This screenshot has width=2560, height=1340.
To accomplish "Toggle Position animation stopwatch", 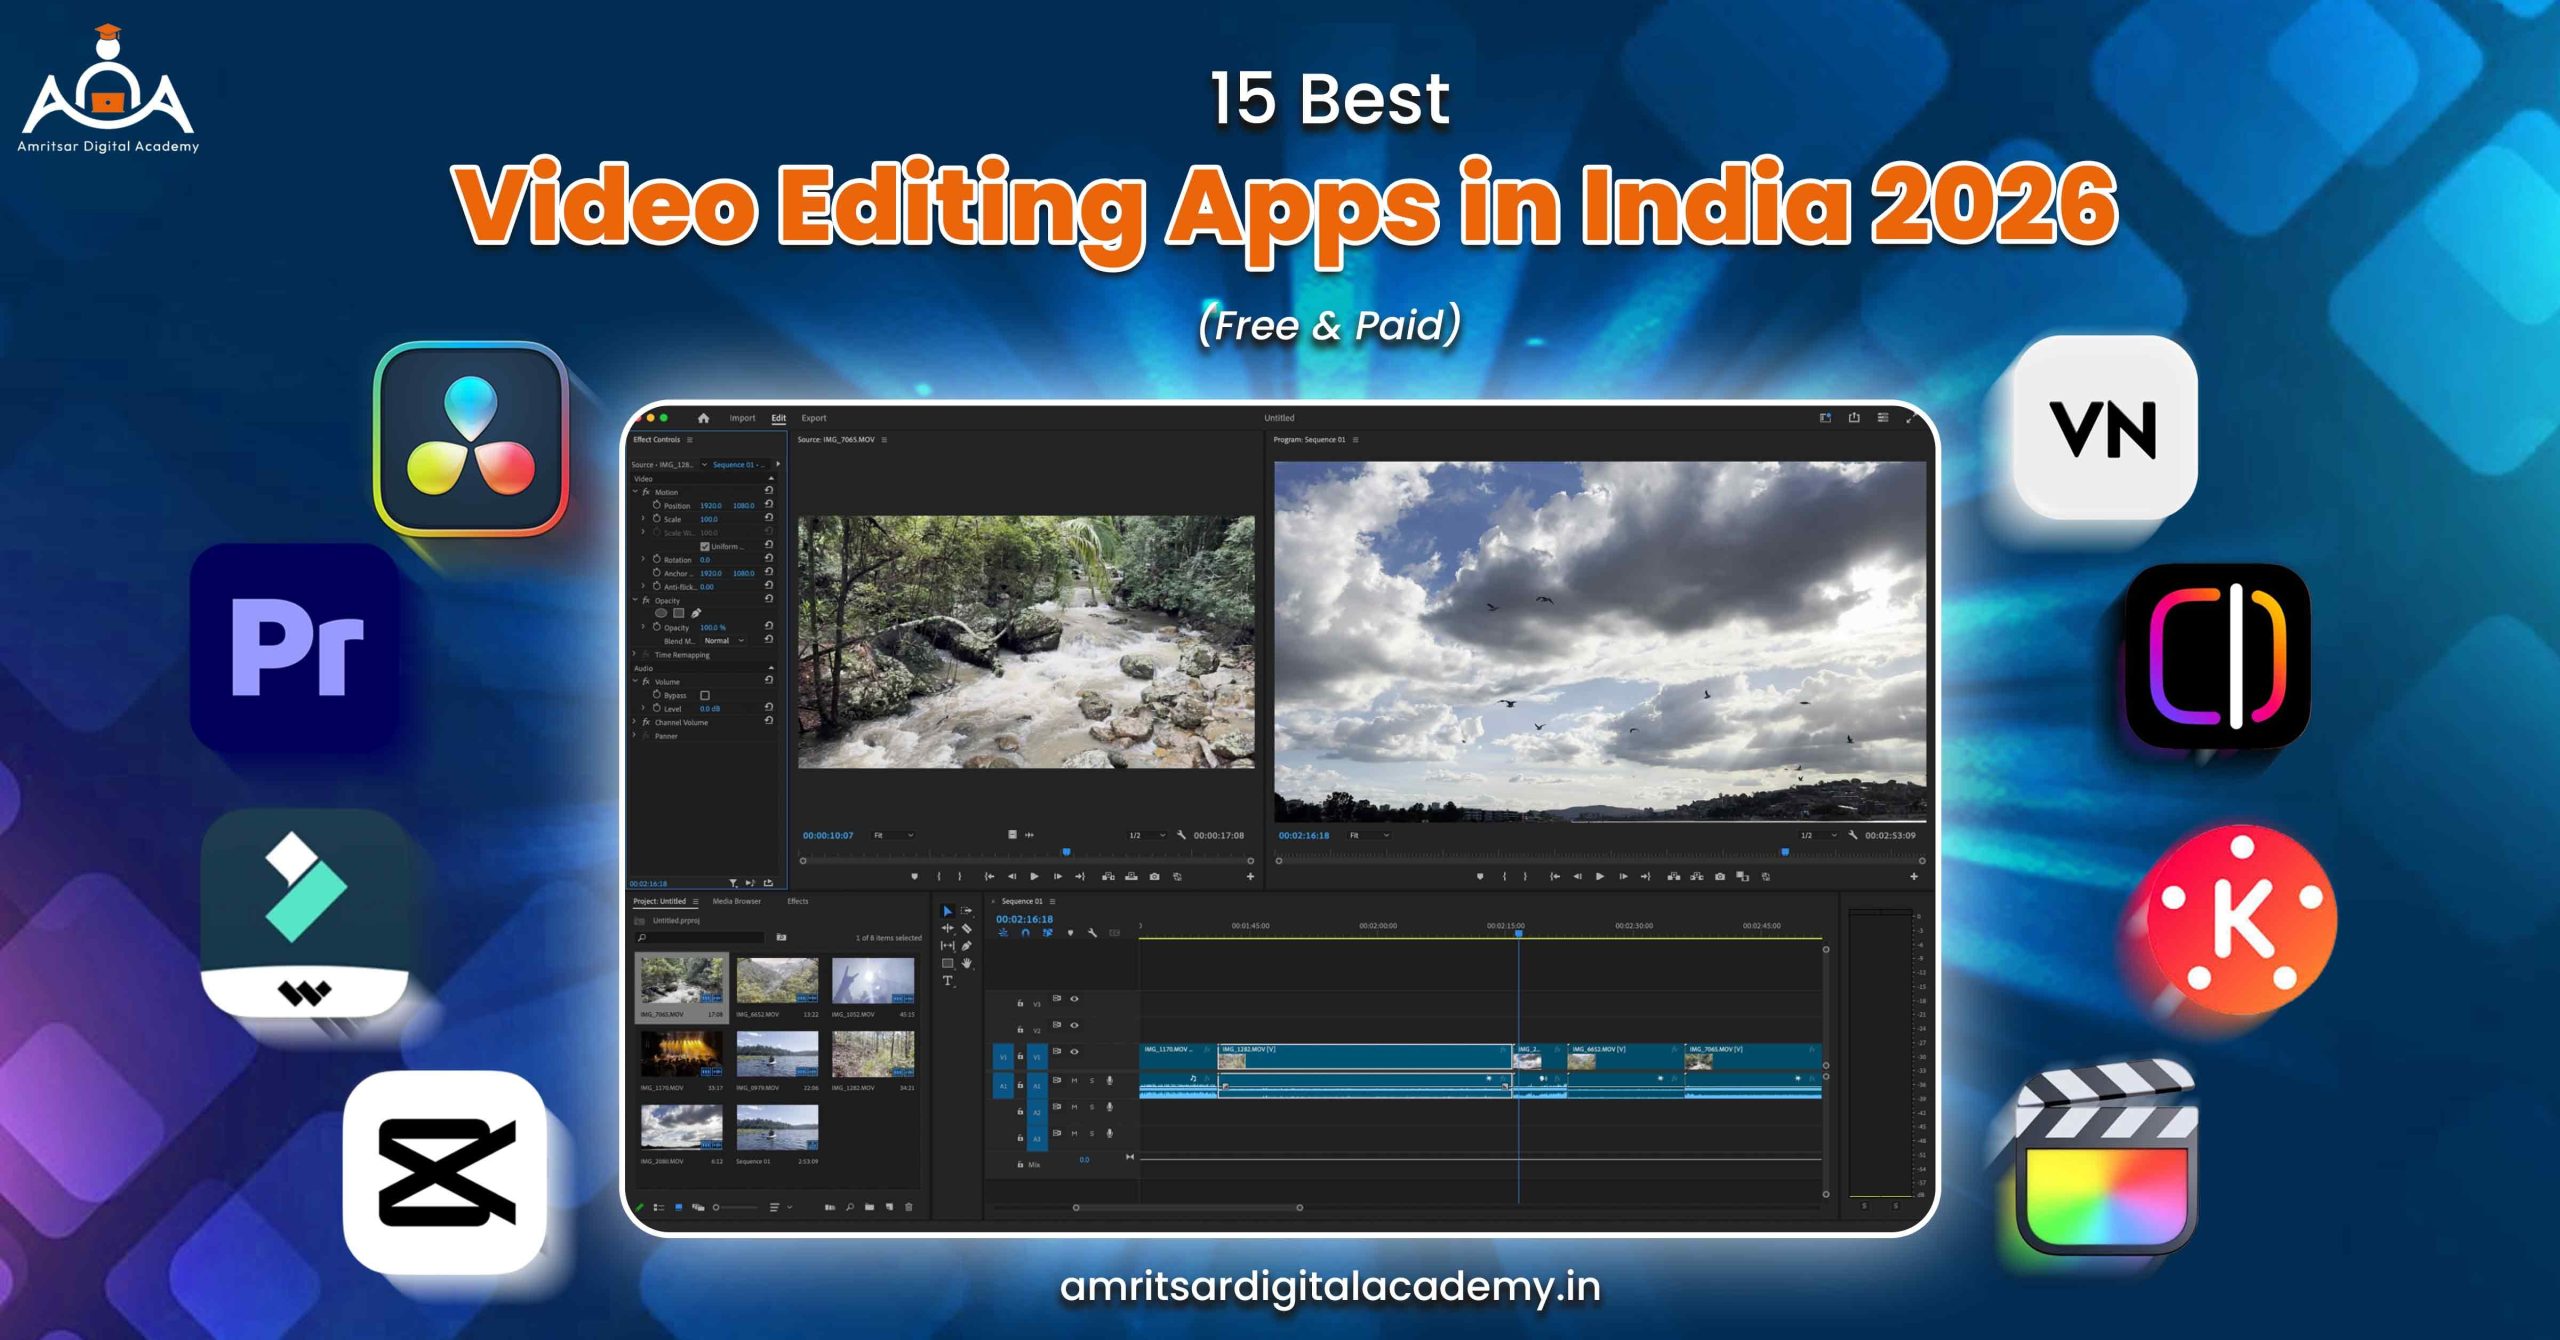I will click(x=657, y=505).
